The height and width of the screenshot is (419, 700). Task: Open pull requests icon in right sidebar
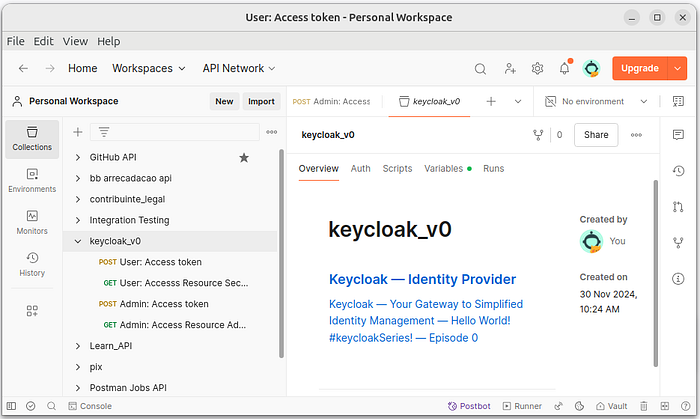pyautogui.click(x=678, y=207)
